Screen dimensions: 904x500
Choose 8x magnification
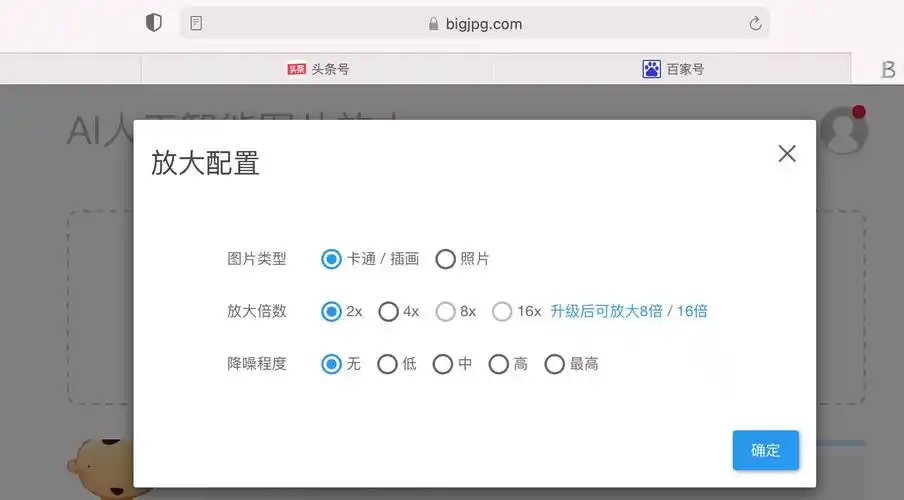click(x=445, y=311)
